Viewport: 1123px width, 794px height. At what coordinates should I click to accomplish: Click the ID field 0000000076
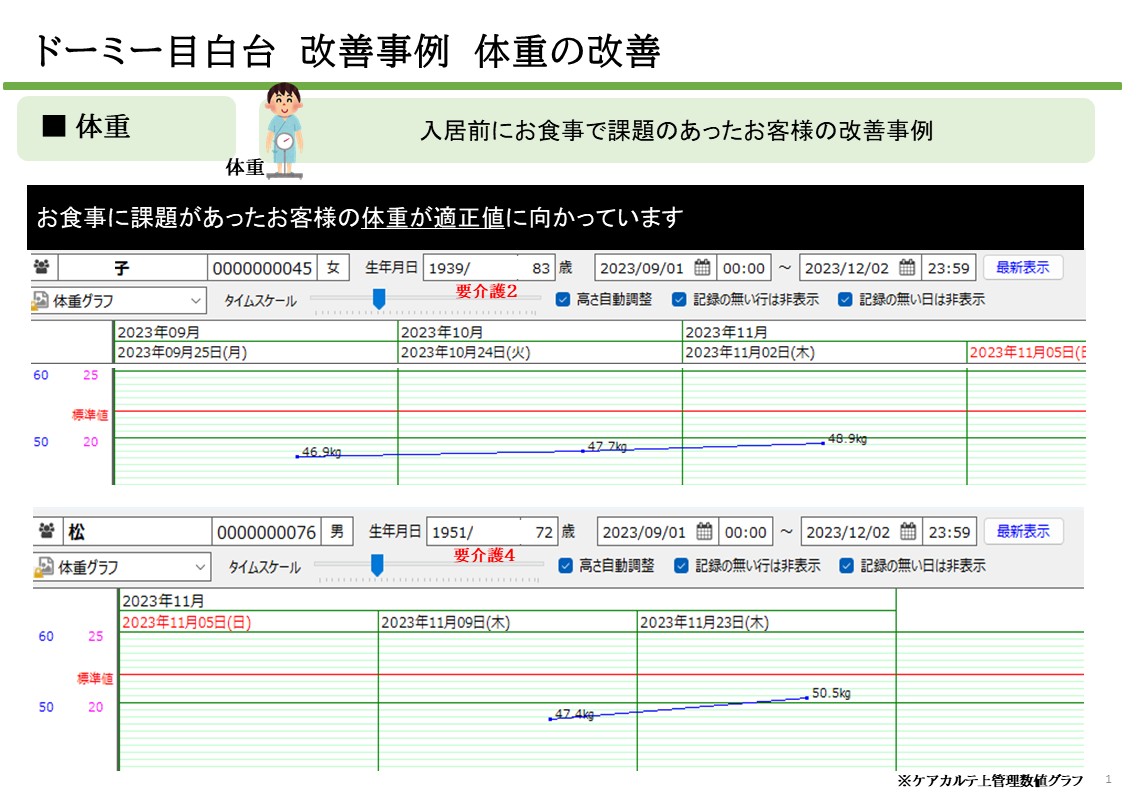click(x=266, y=532)
